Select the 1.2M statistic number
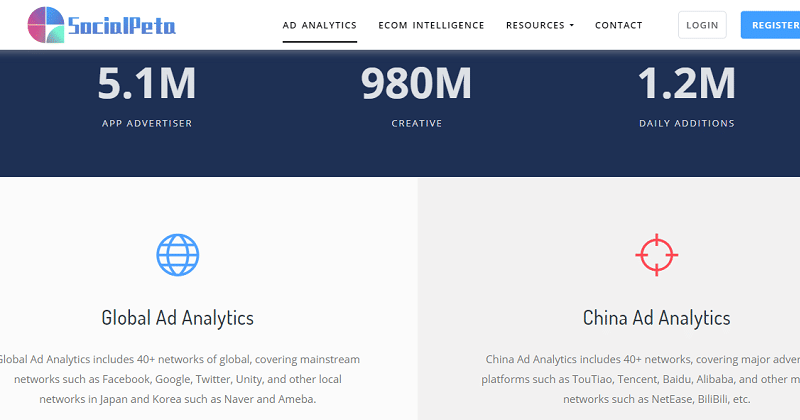800x420 pixels. tap(686, 84)
